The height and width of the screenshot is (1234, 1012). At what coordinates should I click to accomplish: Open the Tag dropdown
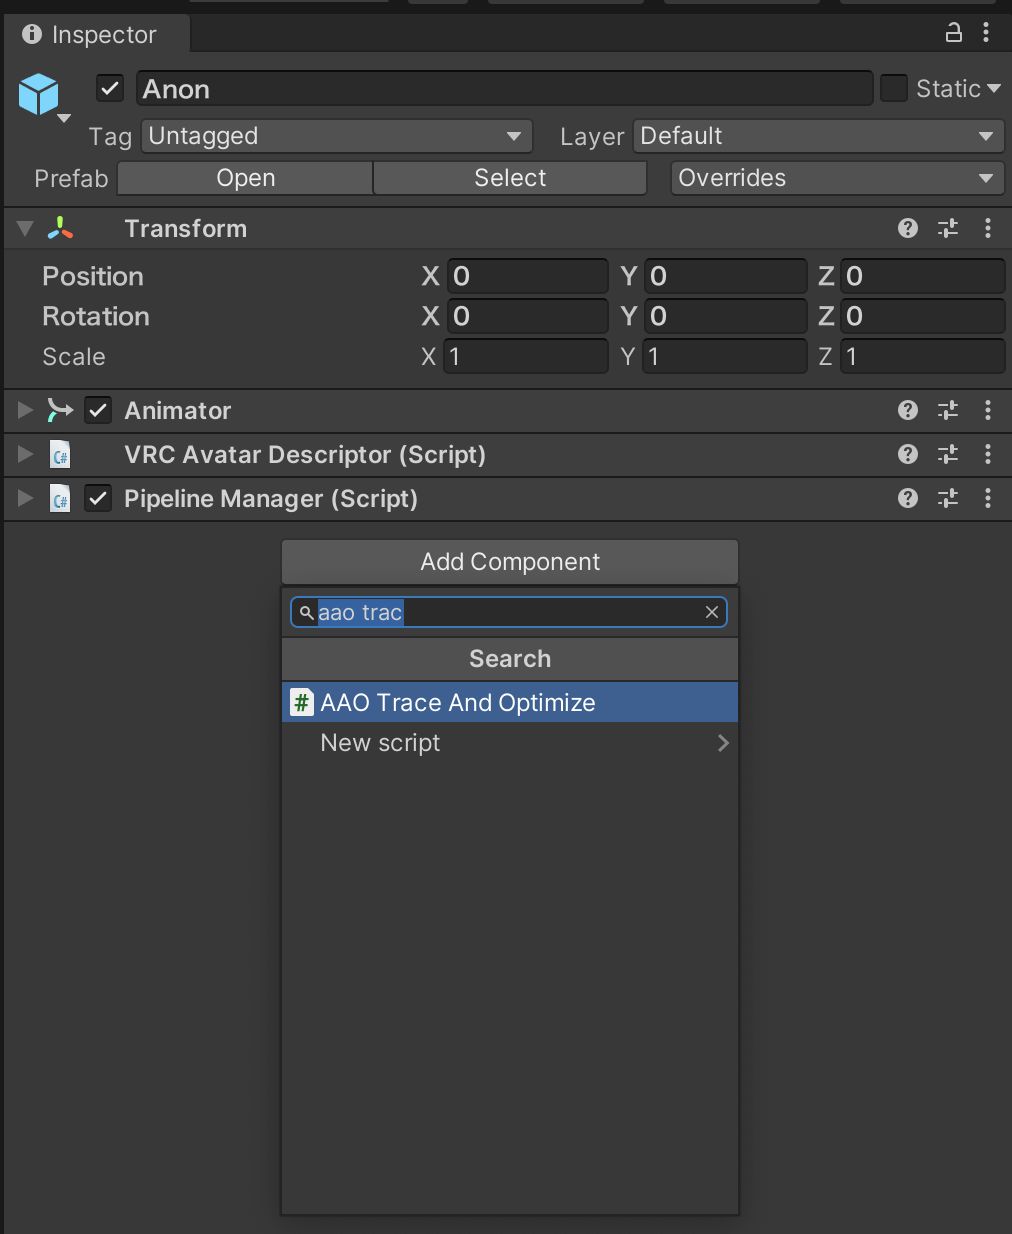click(x=337, y=136)
